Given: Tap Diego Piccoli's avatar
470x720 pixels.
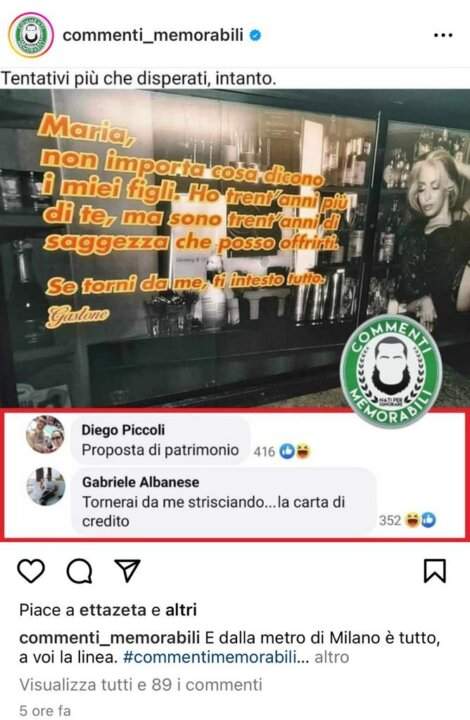Looking at the screenshot, I should coord(45,434).
